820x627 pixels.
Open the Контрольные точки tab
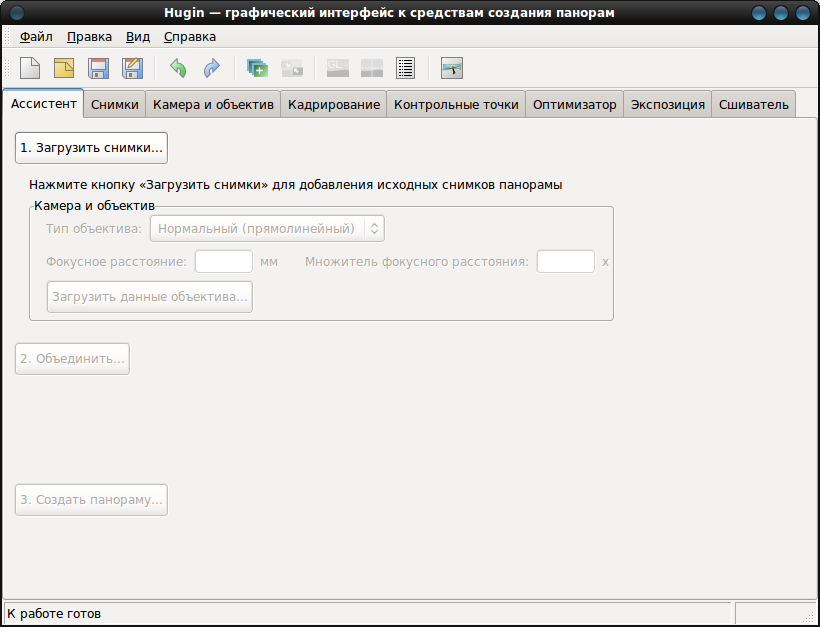[456, 105]
